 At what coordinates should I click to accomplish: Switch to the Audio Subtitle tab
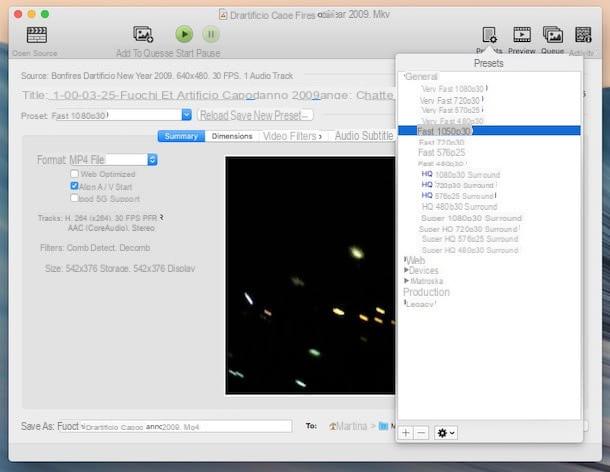pyautogui.click(x=364, y=136)
